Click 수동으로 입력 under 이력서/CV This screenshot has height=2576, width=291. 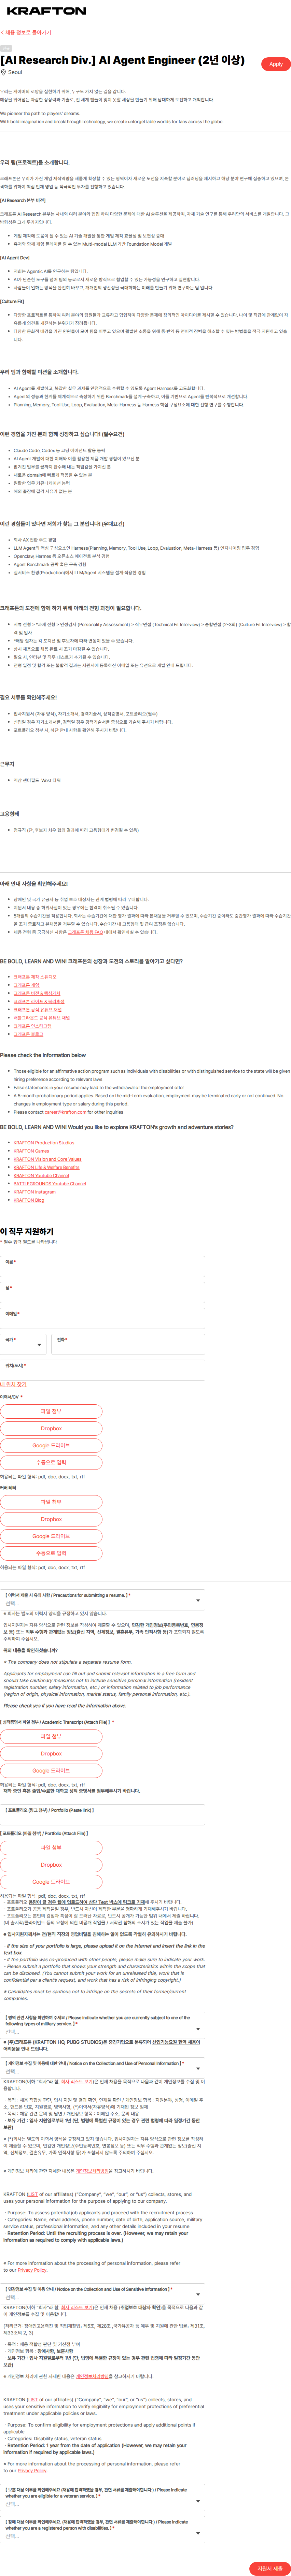tap(51, 1463)
